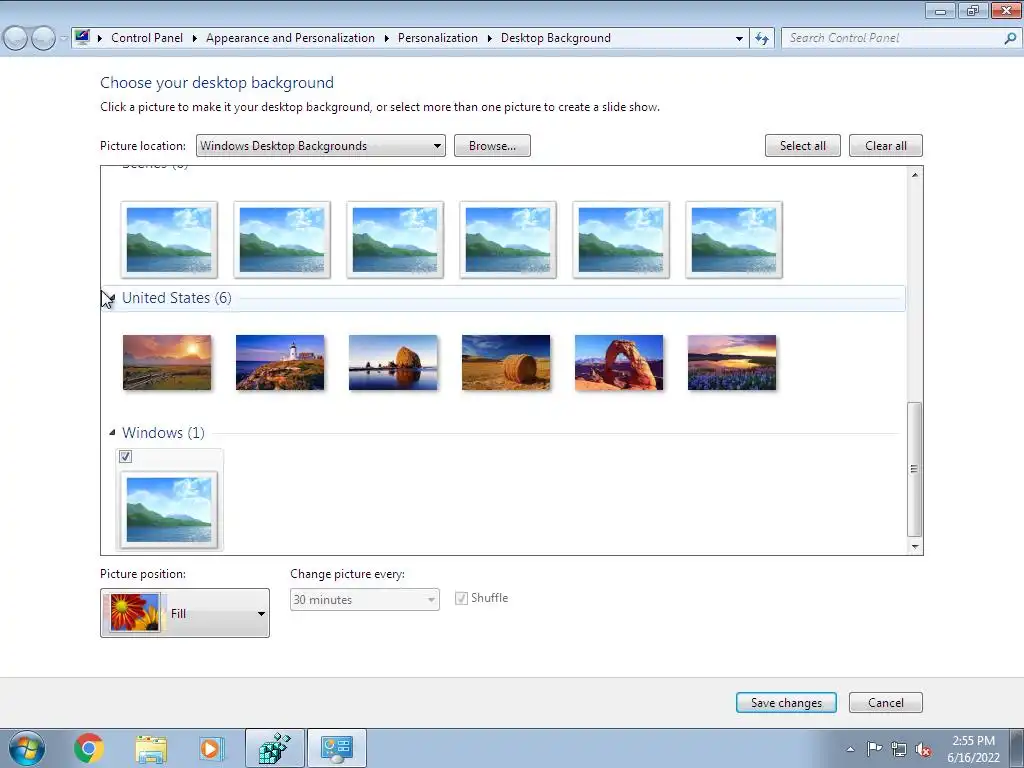Click the Cancel button
This screenshot has height=768, width=1024.
point(886,703)
